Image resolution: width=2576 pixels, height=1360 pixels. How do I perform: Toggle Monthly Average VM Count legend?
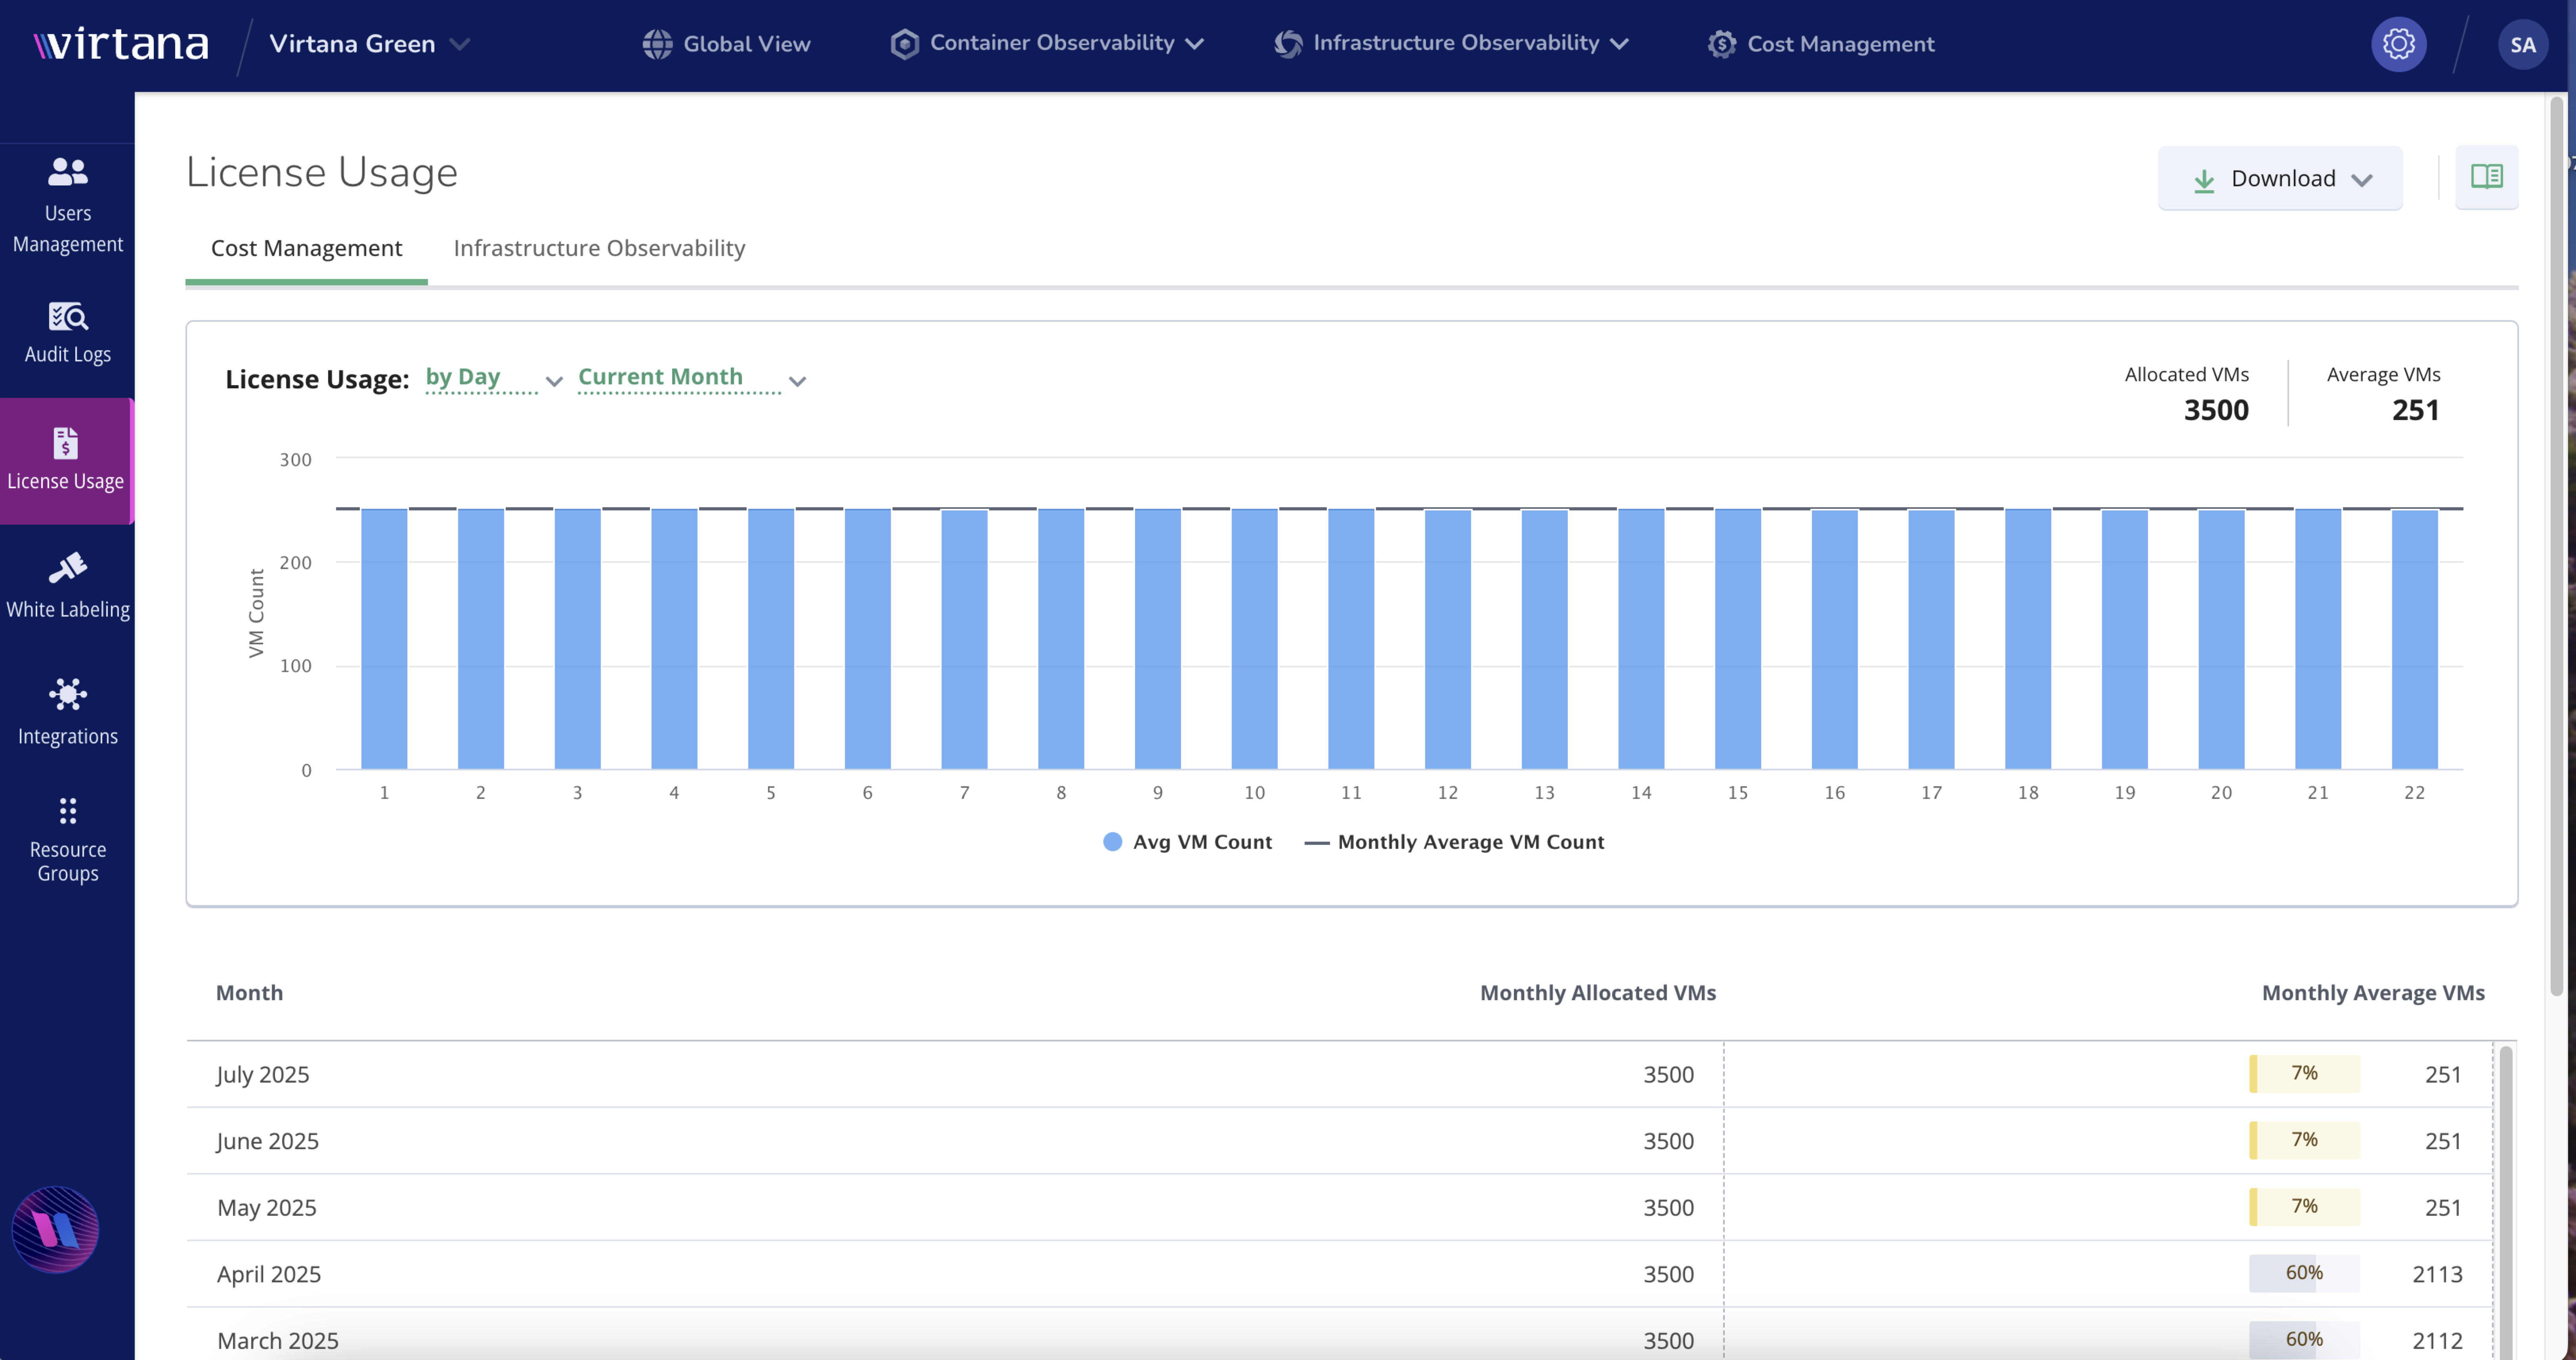pos(1454,842)
